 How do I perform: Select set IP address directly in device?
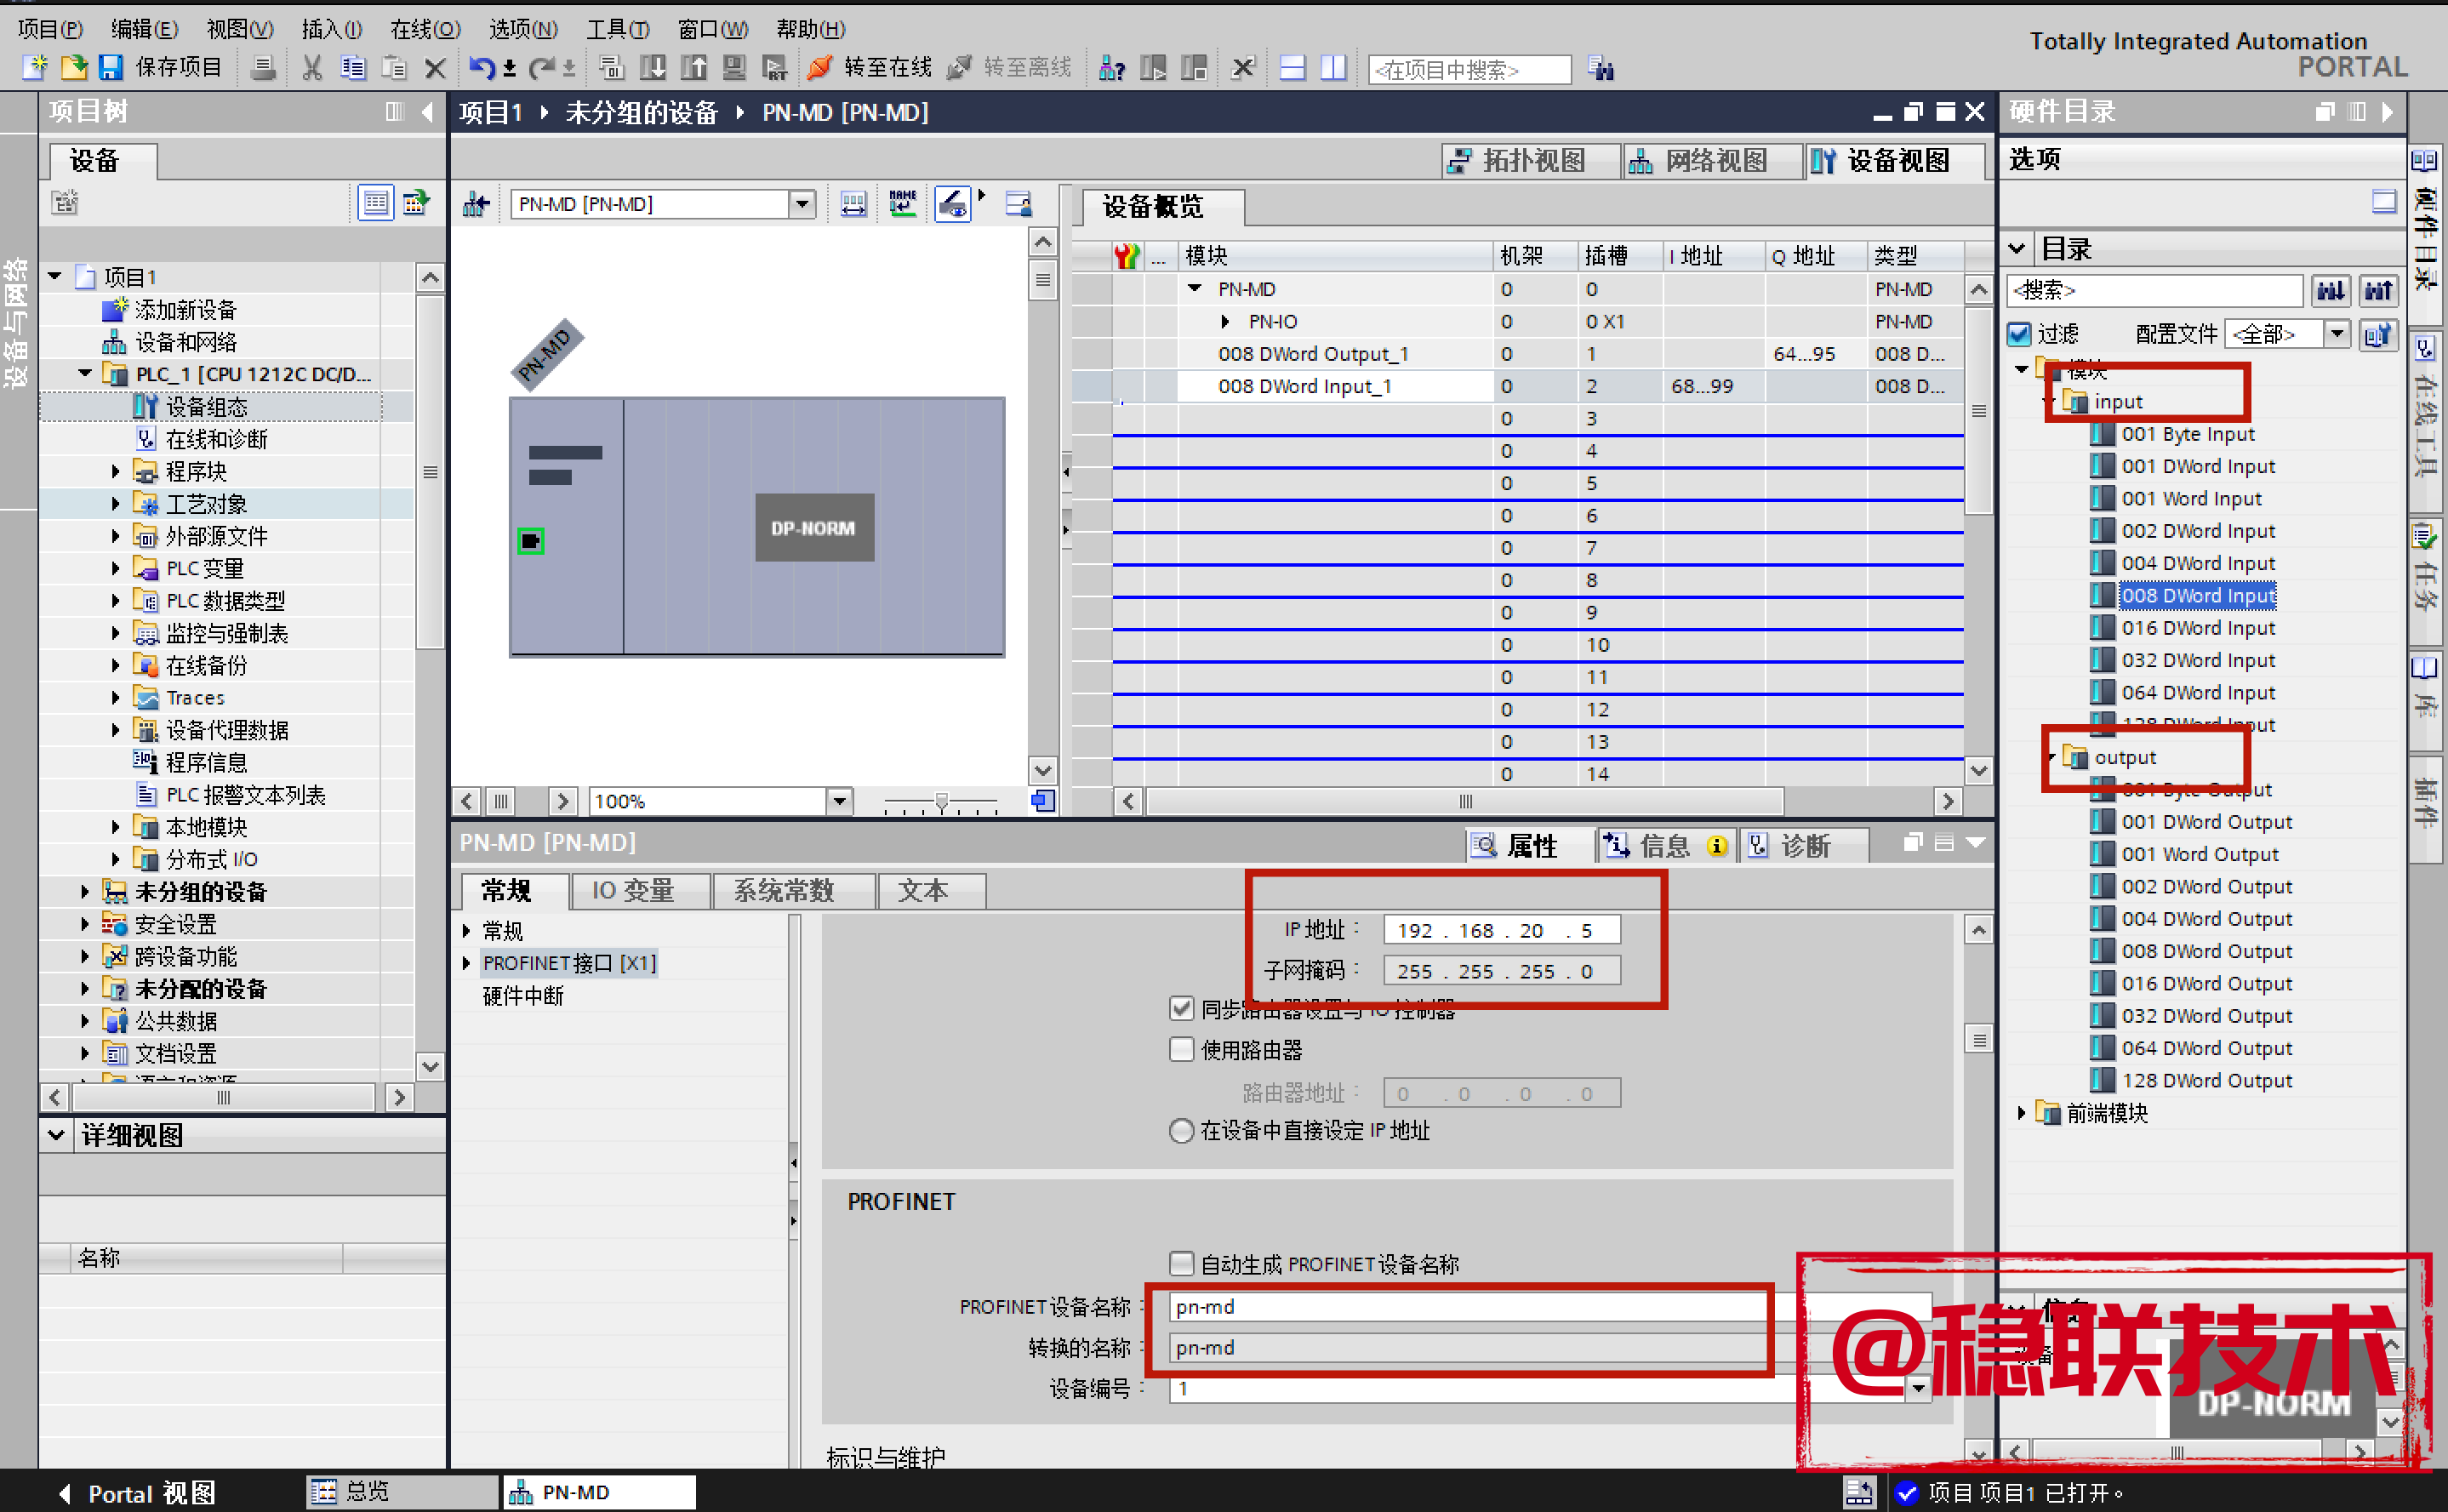(1181, 1130)
